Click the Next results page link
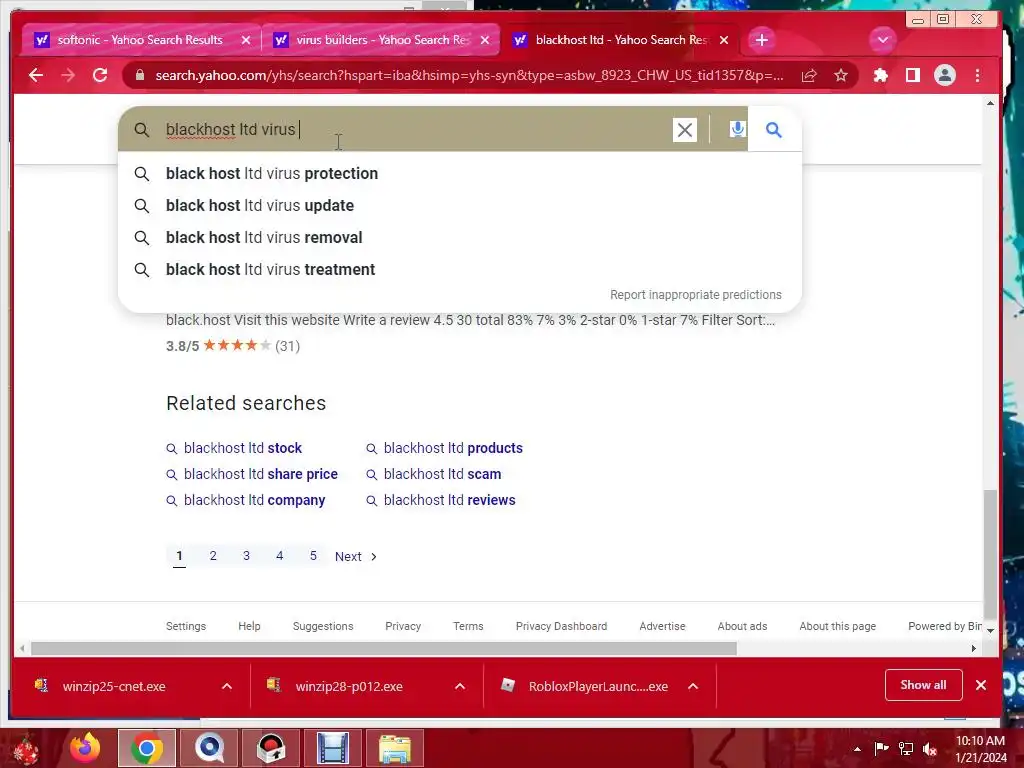The height and width of the screenshot is (768, 1024). tap(356, 556)
